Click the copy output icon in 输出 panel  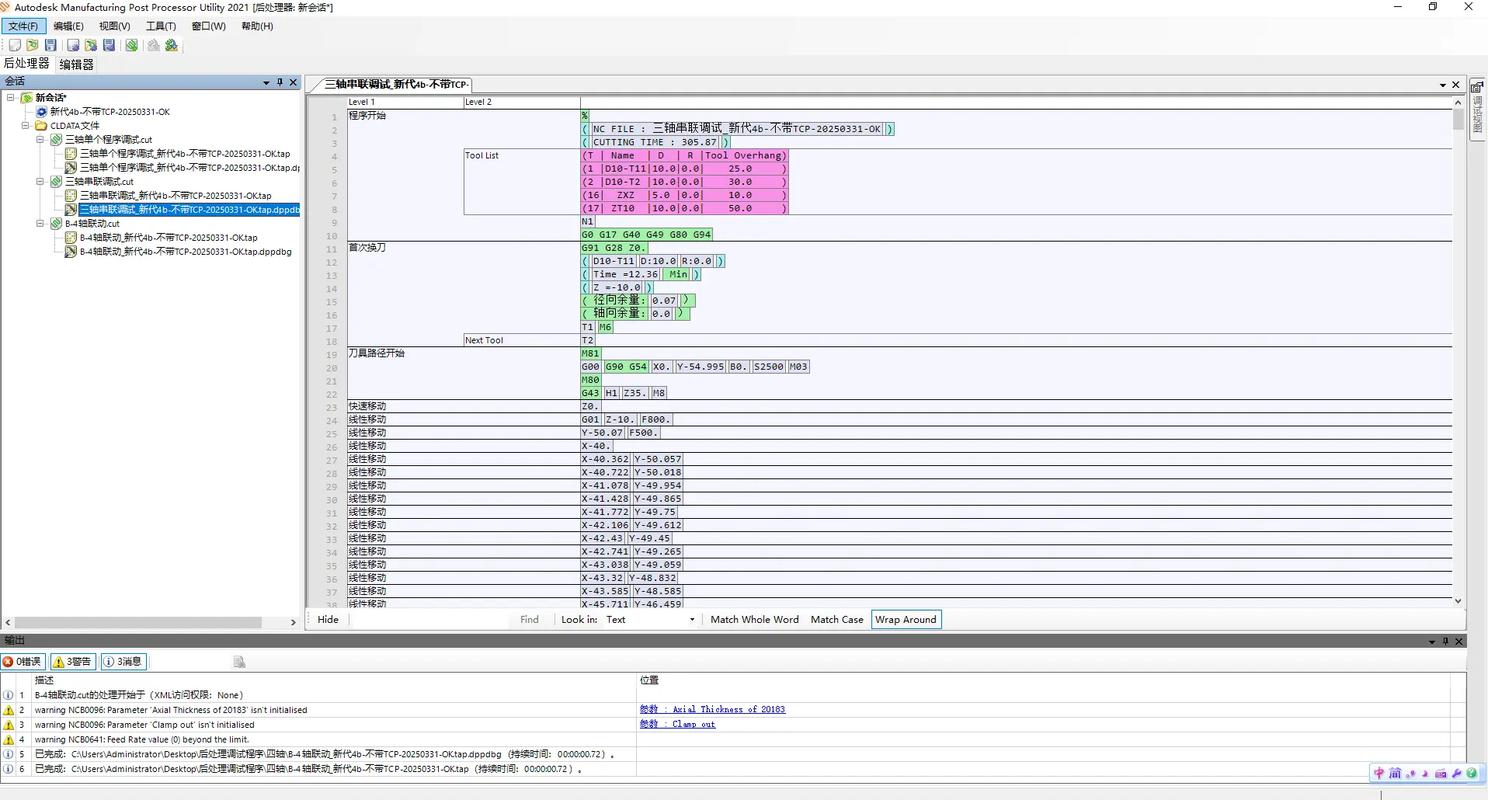coord(239,661)
